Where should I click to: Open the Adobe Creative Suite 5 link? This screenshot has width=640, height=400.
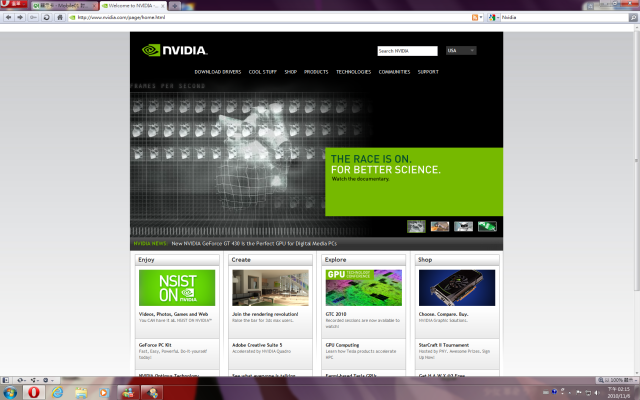tap(257, 345)
